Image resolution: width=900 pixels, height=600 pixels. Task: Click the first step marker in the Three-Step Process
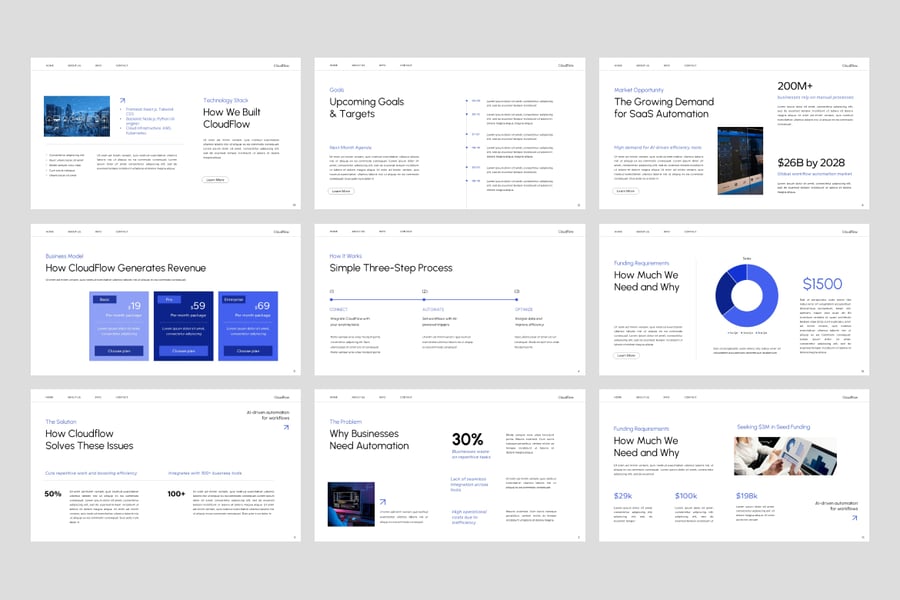point(331,299)
